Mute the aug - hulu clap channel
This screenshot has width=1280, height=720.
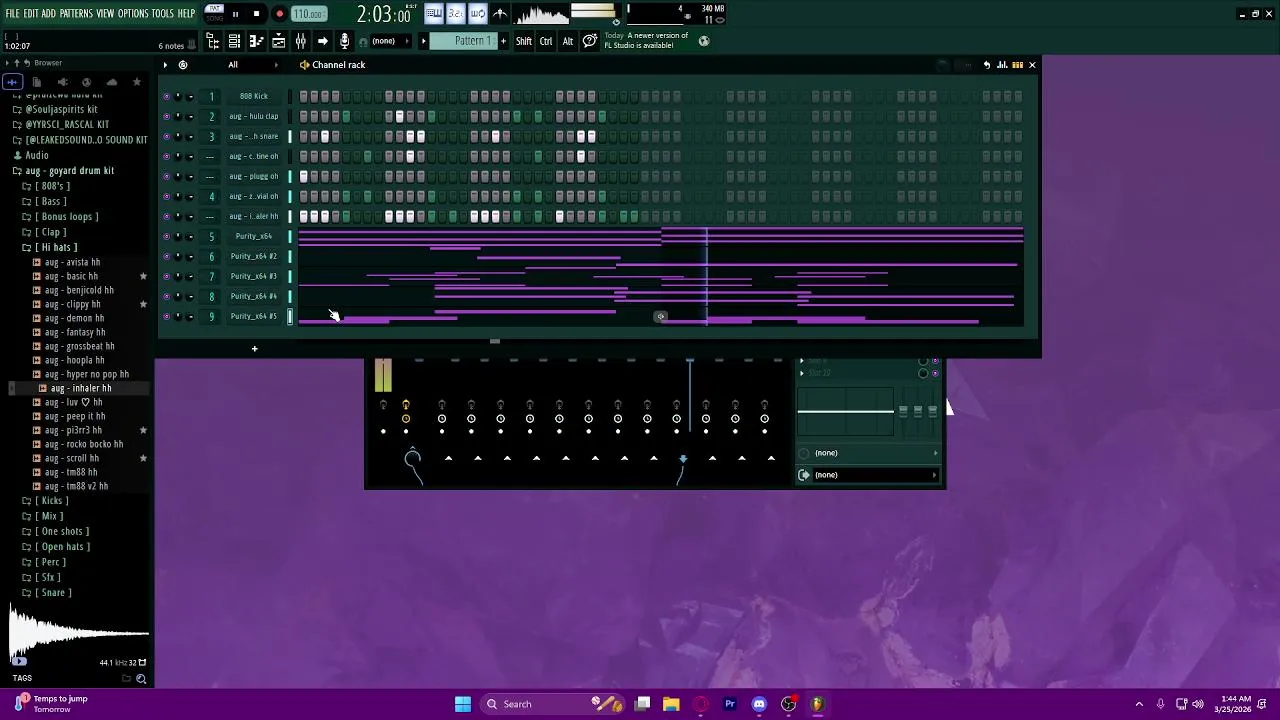click(166, 116)
